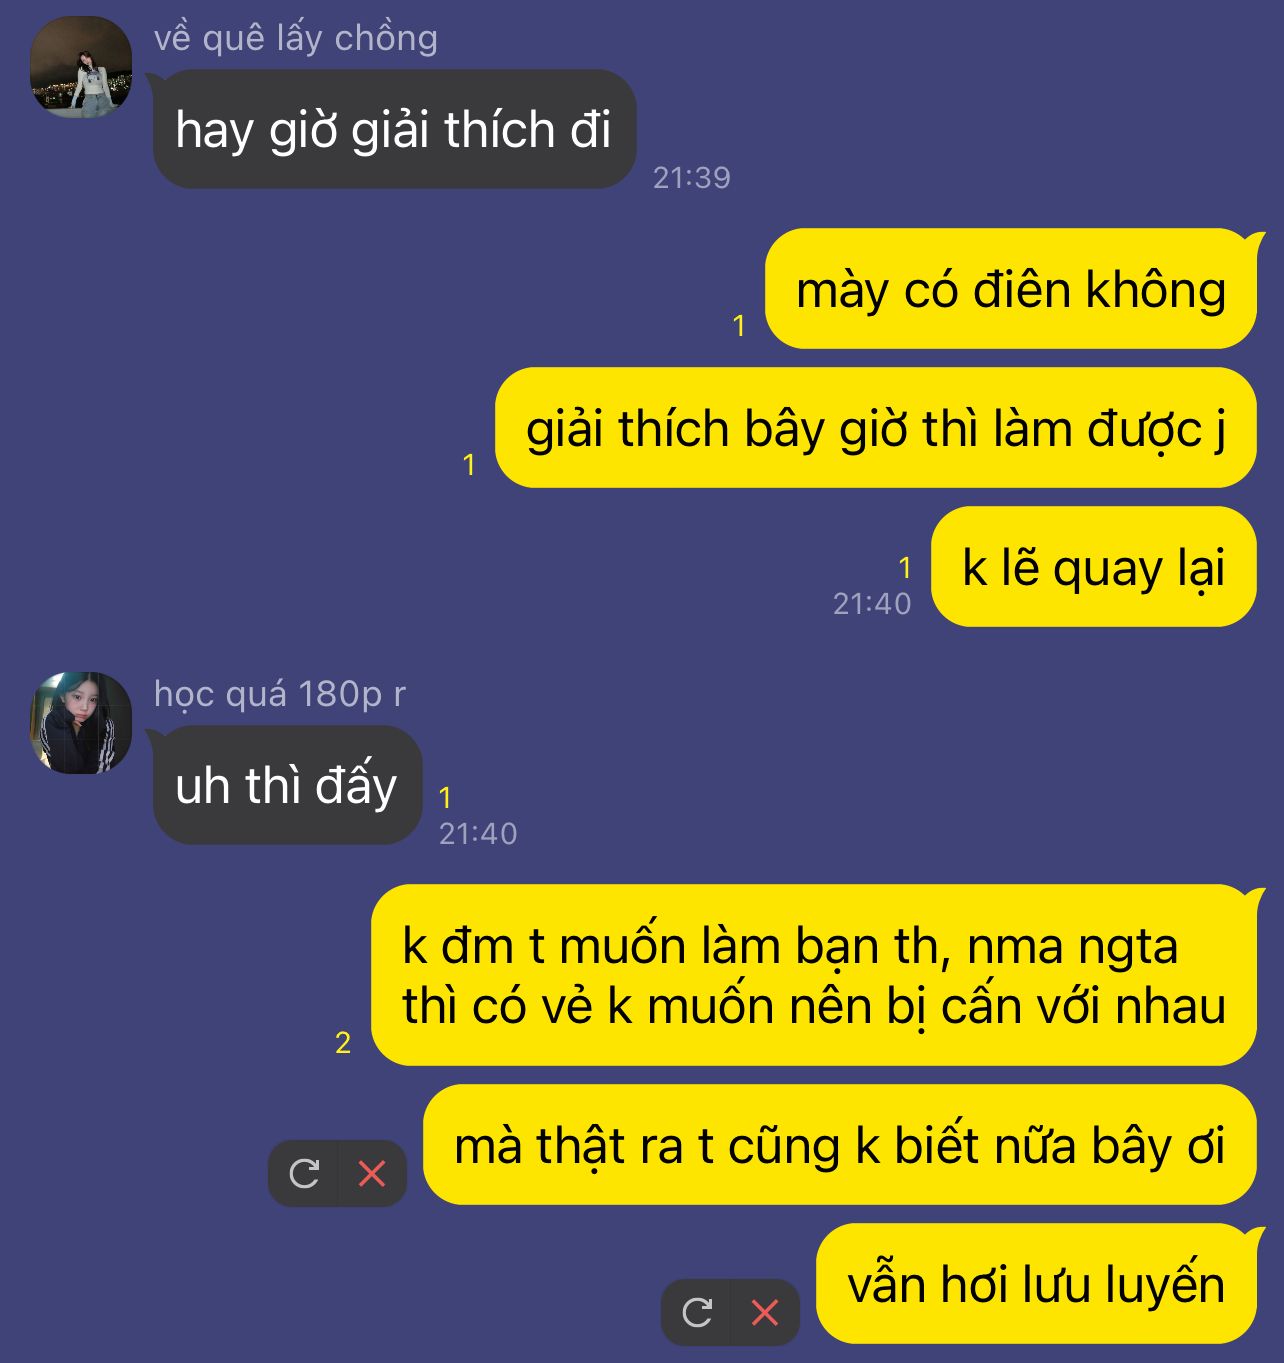Viewport: 1284px width, 1363px height.
Task: Open avatar of 'học quá 180p r'
Action: (81, 723)
